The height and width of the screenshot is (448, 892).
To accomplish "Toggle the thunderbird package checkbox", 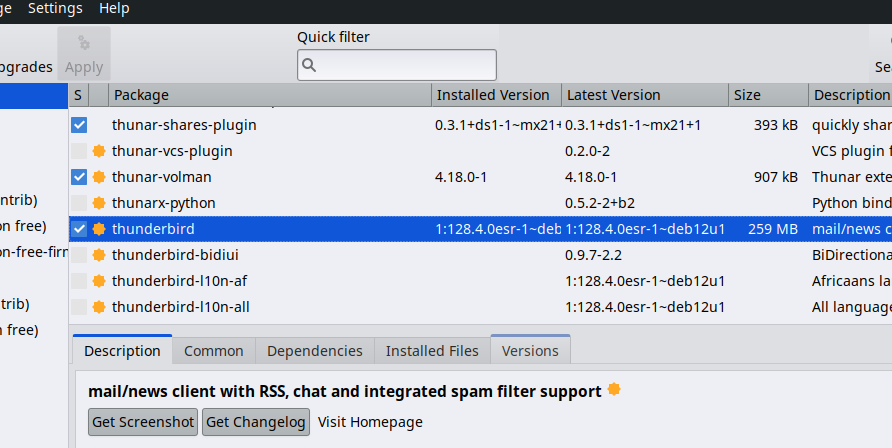I will pos(79,229).
